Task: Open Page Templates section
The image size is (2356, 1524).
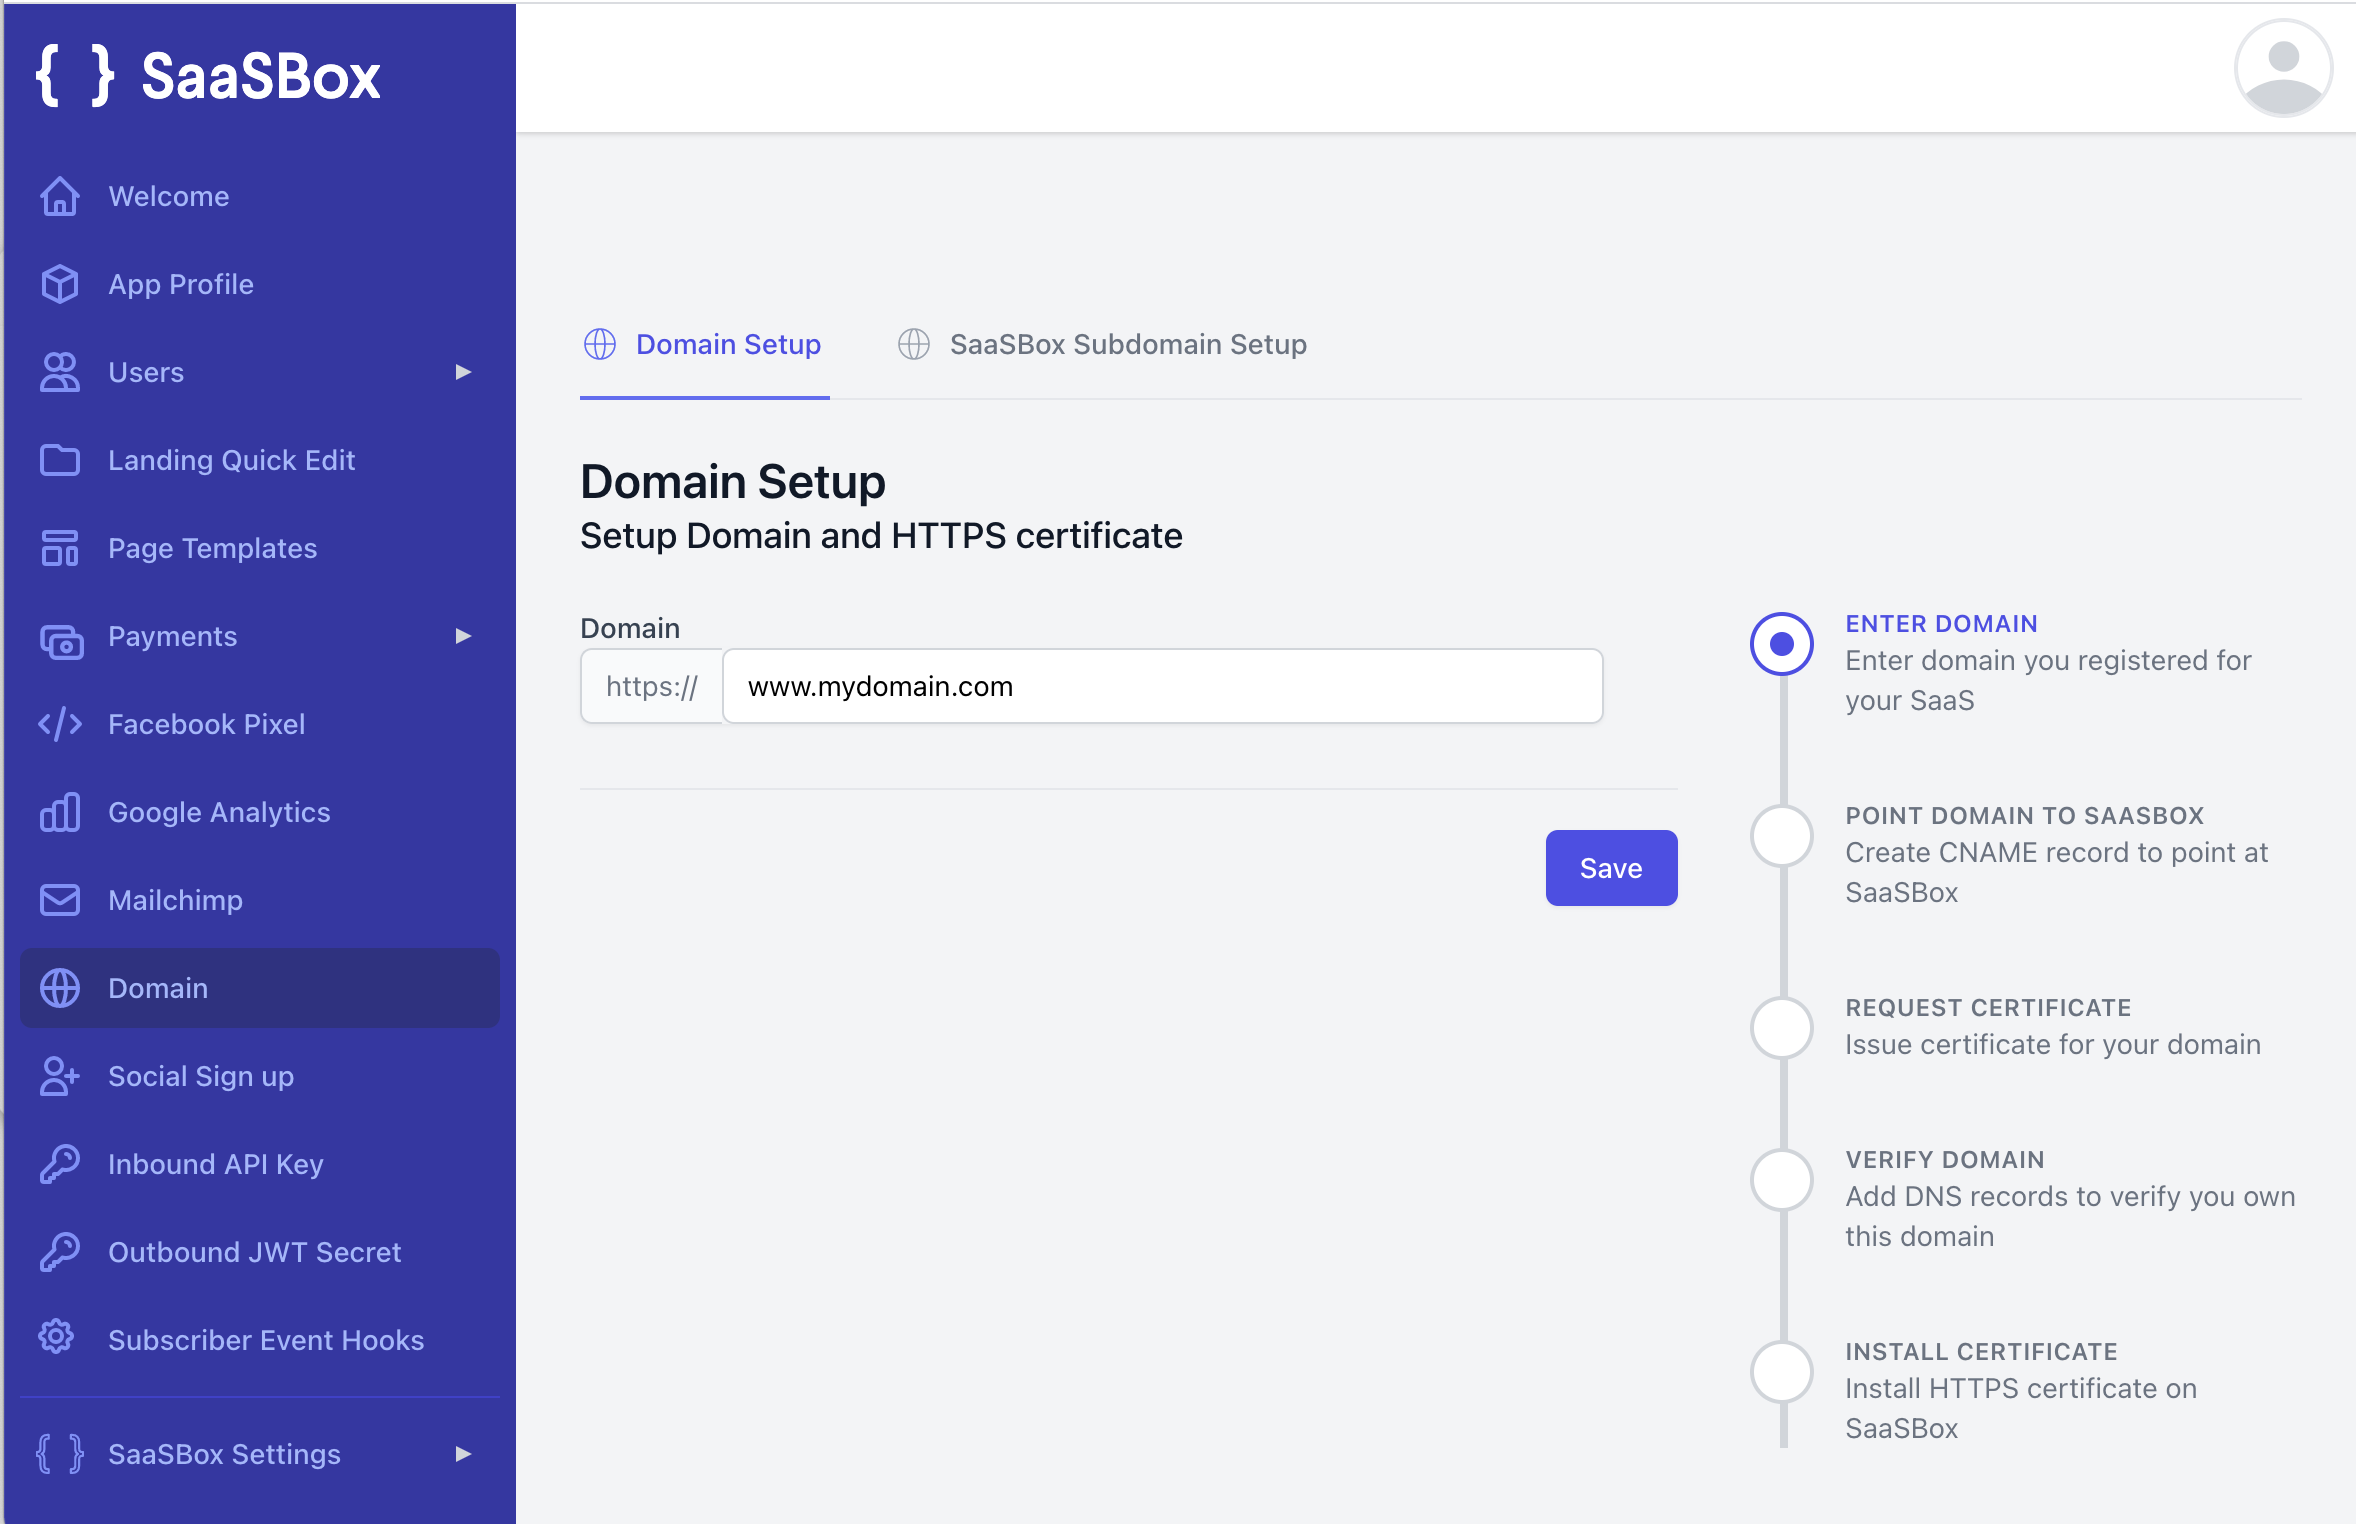Action: tap(260, 548)
